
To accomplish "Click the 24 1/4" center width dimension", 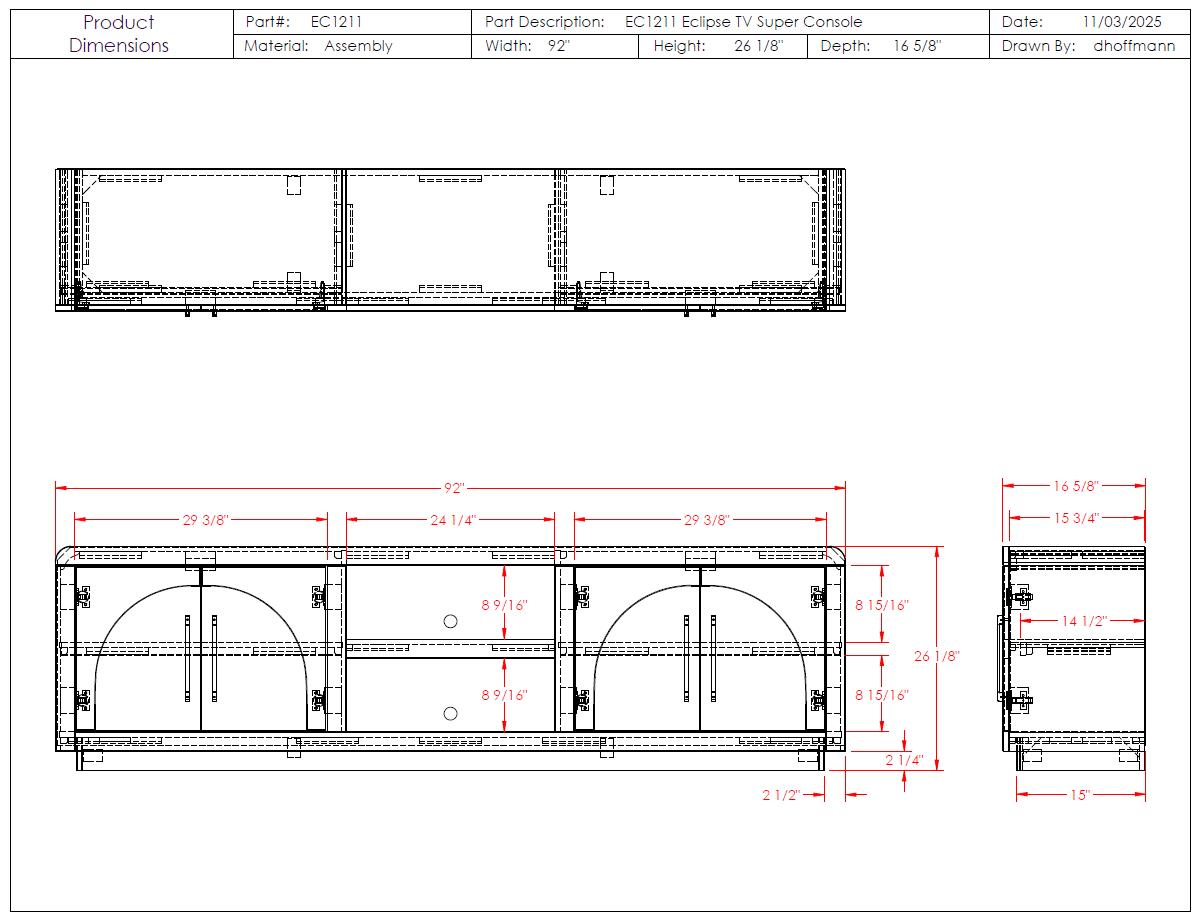I will click(452, 520).
